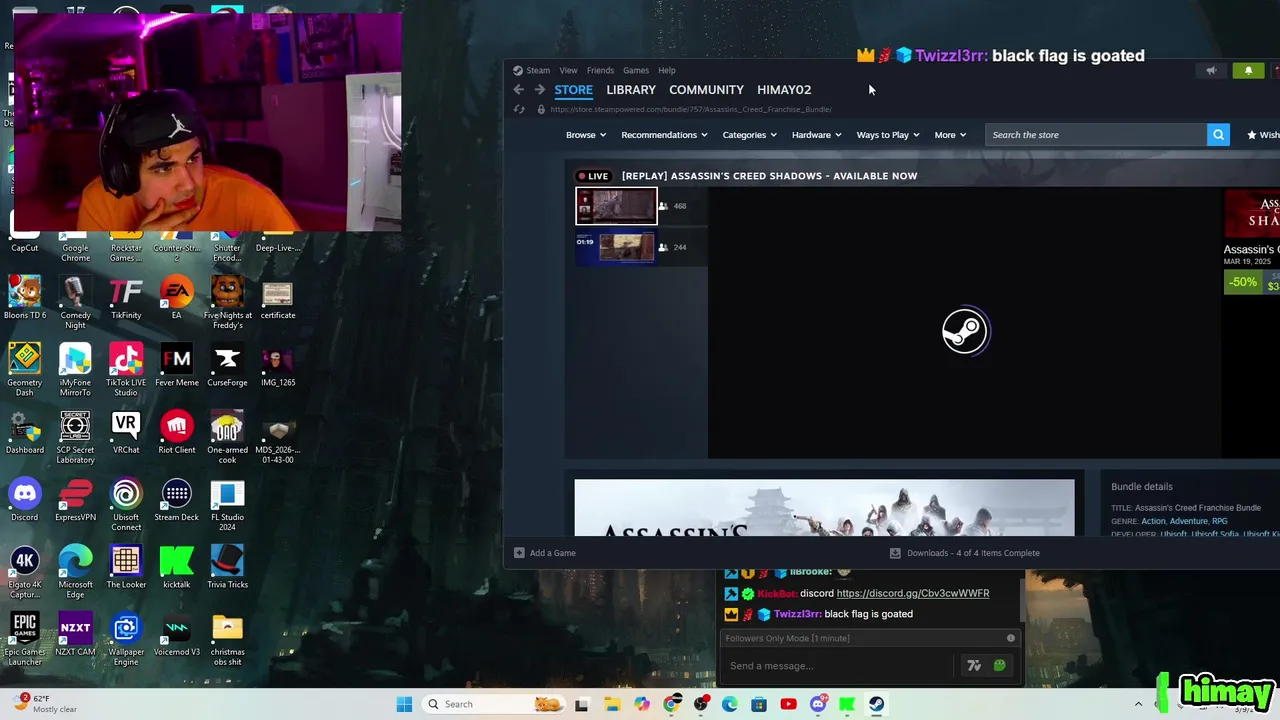This screenshot has height=720, width=1280.
Task: Open the Games menu in Steam
Action: tap(636, 70)
